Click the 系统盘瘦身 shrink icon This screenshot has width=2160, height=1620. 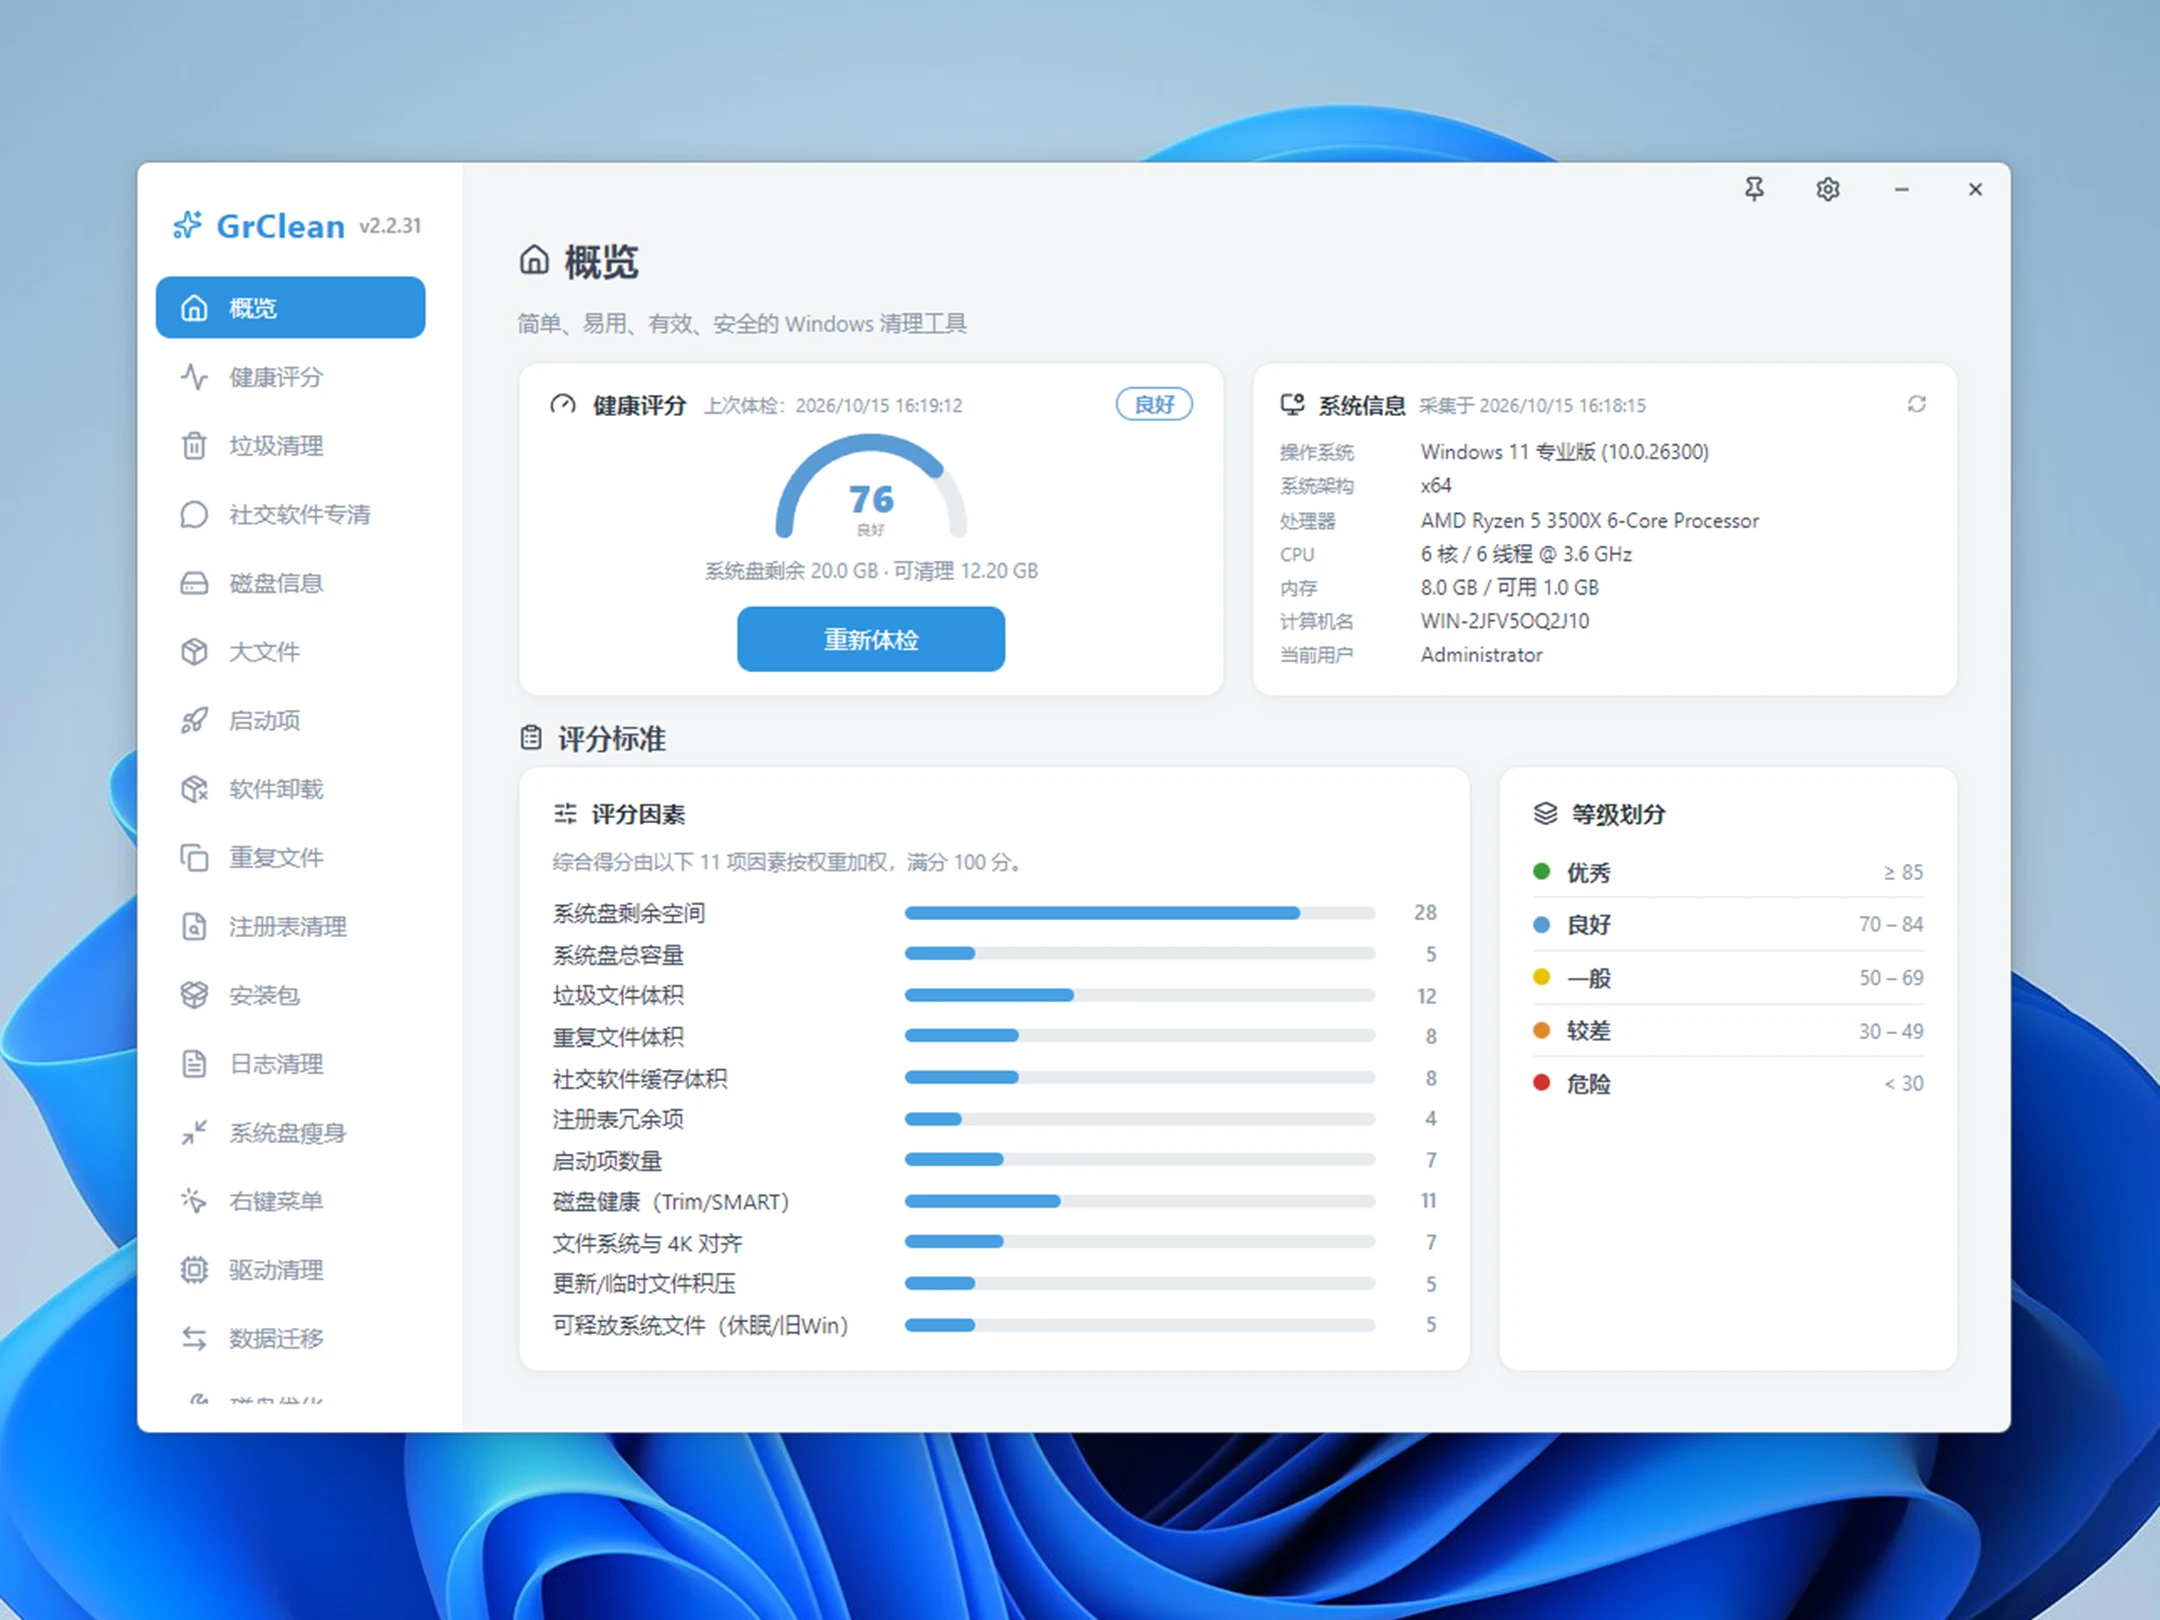(x=194, y=1132)
